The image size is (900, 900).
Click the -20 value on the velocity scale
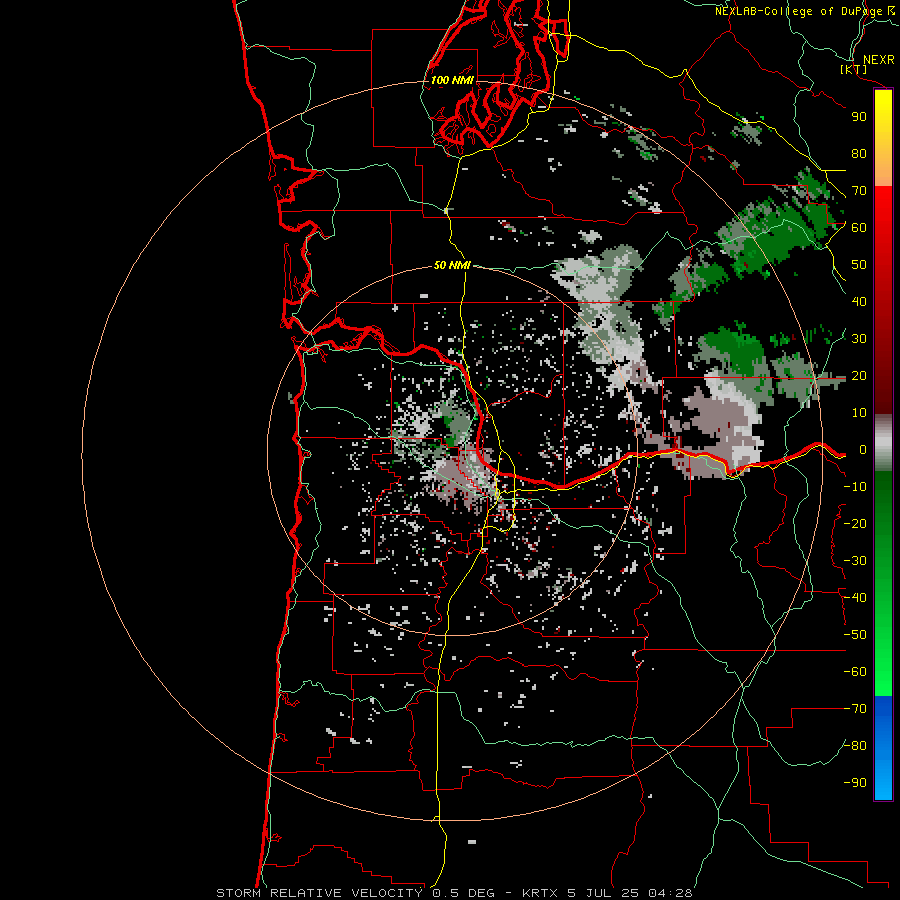(855, 524)
